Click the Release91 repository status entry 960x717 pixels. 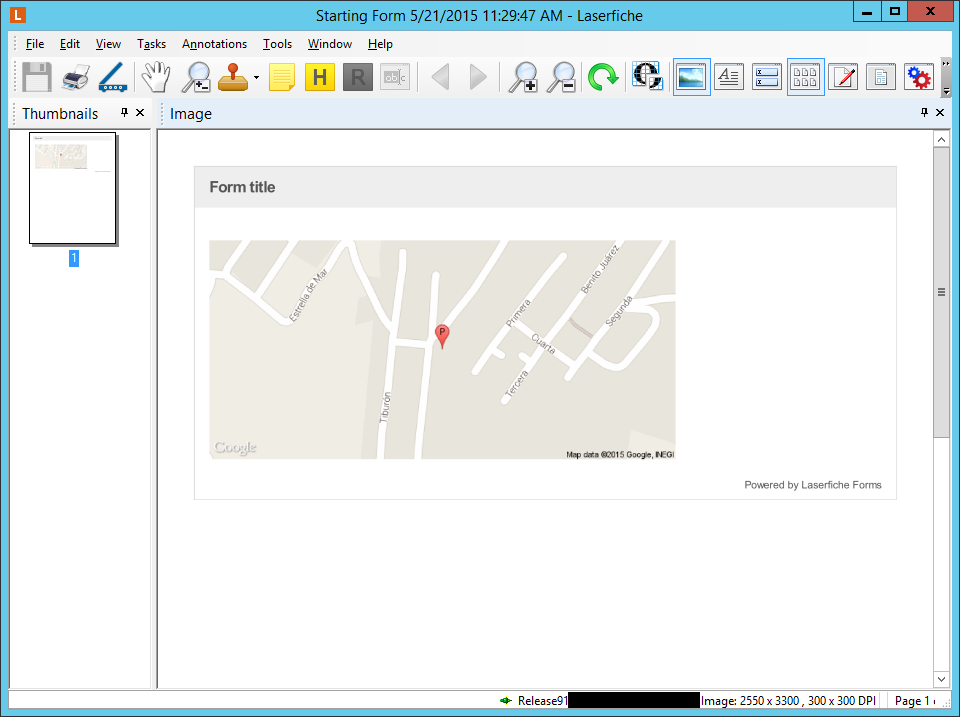coord(542,701)
